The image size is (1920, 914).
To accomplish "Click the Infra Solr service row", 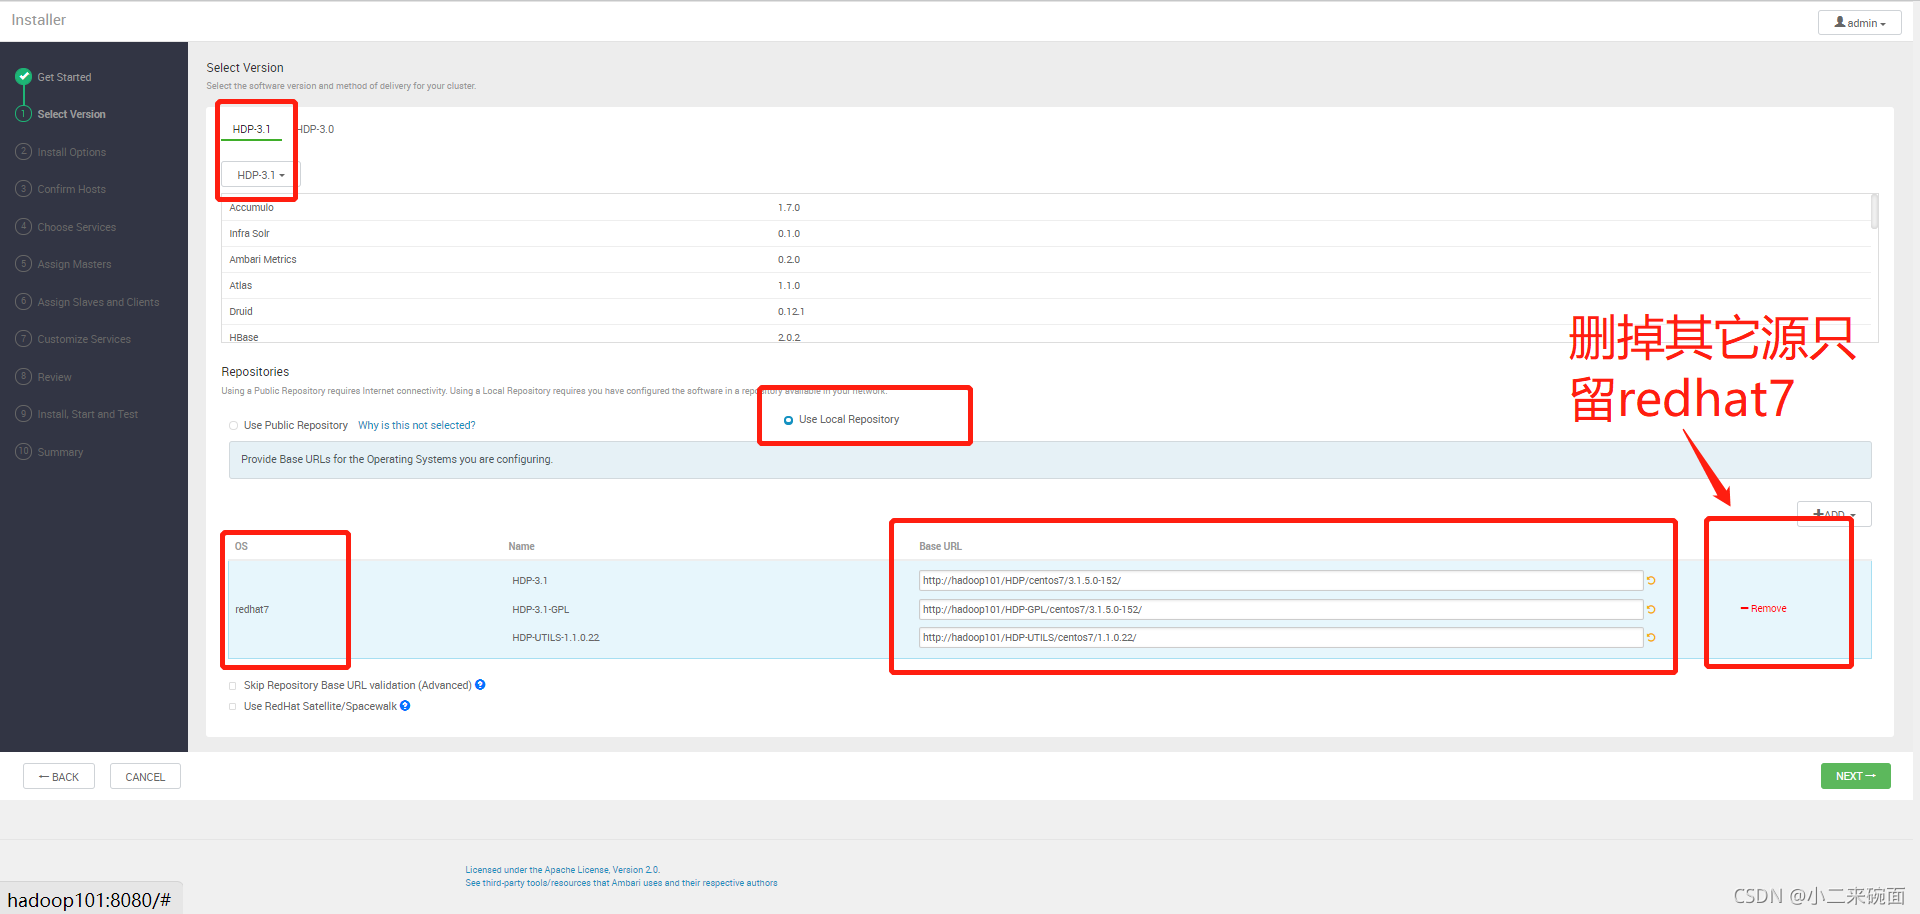I will point(1046,234).
